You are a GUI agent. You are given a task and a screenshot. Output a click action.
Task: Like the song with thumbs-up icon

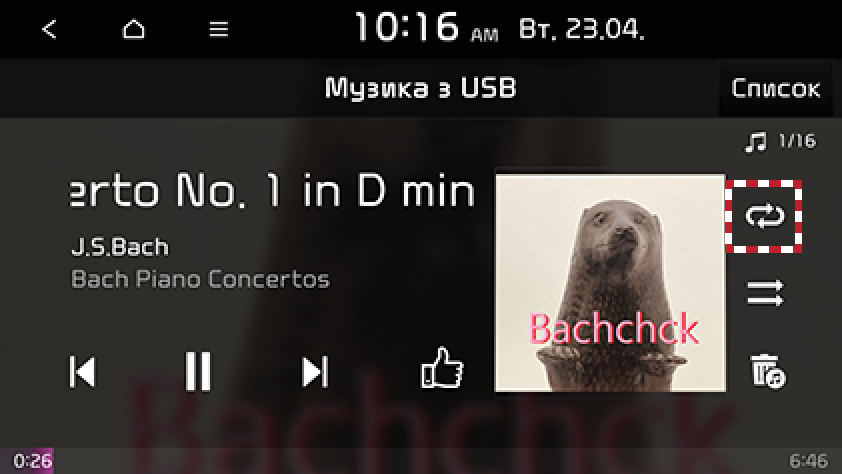coord(441,368)
